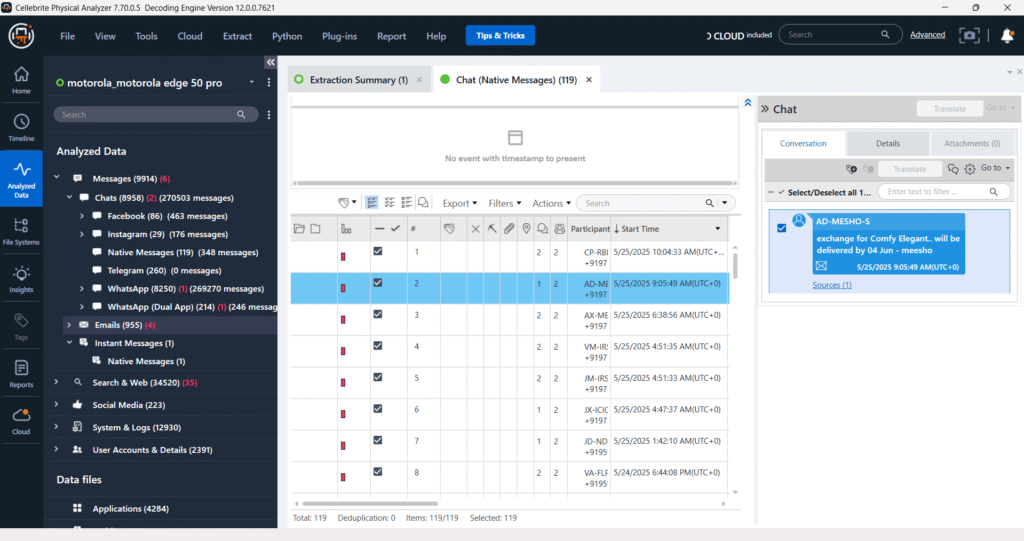Image resolution: width=1024 pixels, height=541 pixels.
Task: Switch to Extraction Summary (1) tab
Action: (x=359, y=80)
